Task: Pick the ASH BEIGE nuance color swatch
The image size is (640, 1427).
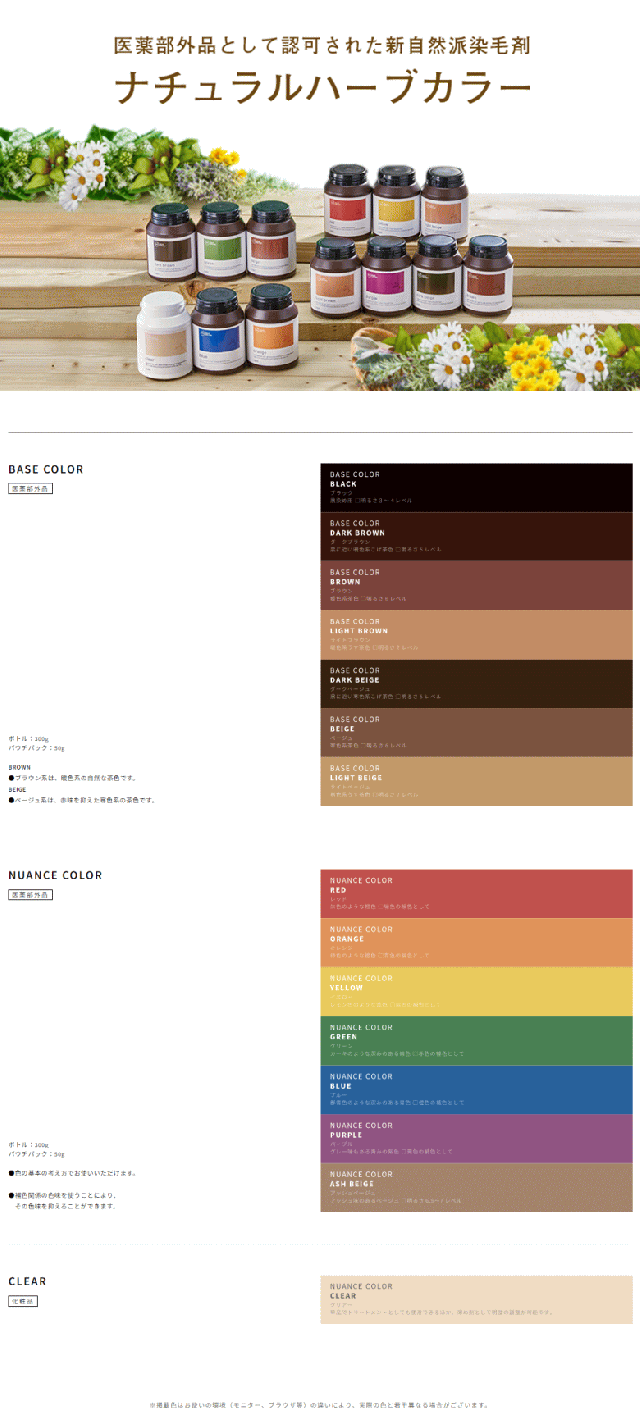Action: pos(476,1187)
